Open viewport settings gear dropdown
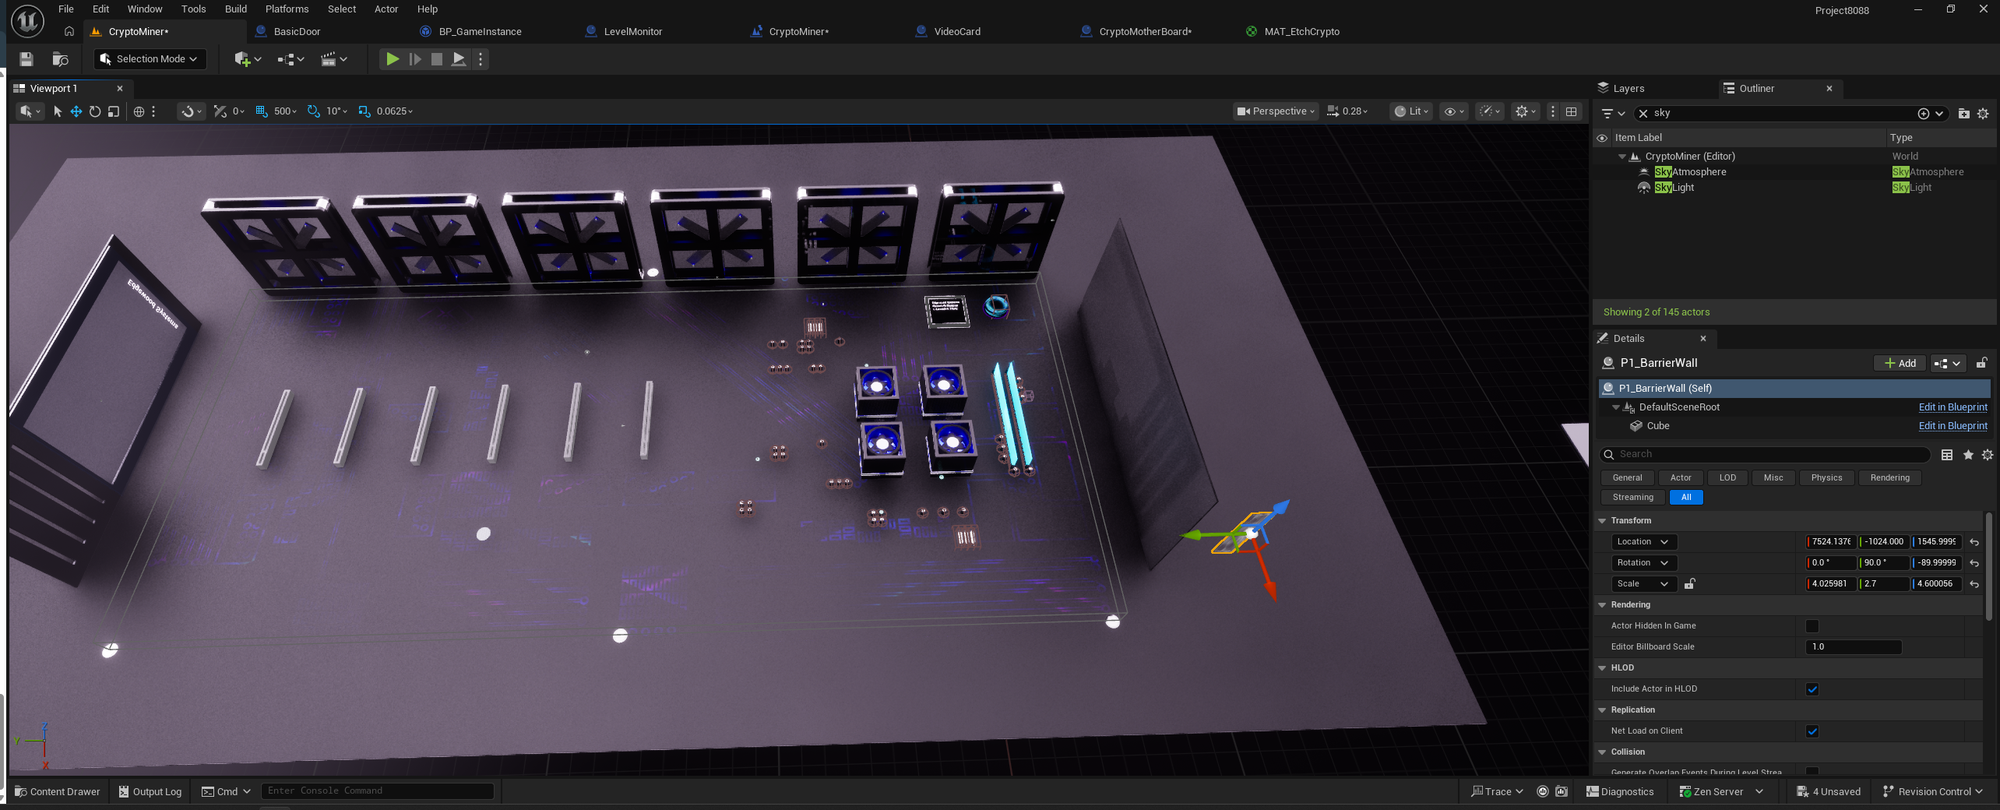The height and width of the screenshot is (810, 2000). tap(1526, 111)
